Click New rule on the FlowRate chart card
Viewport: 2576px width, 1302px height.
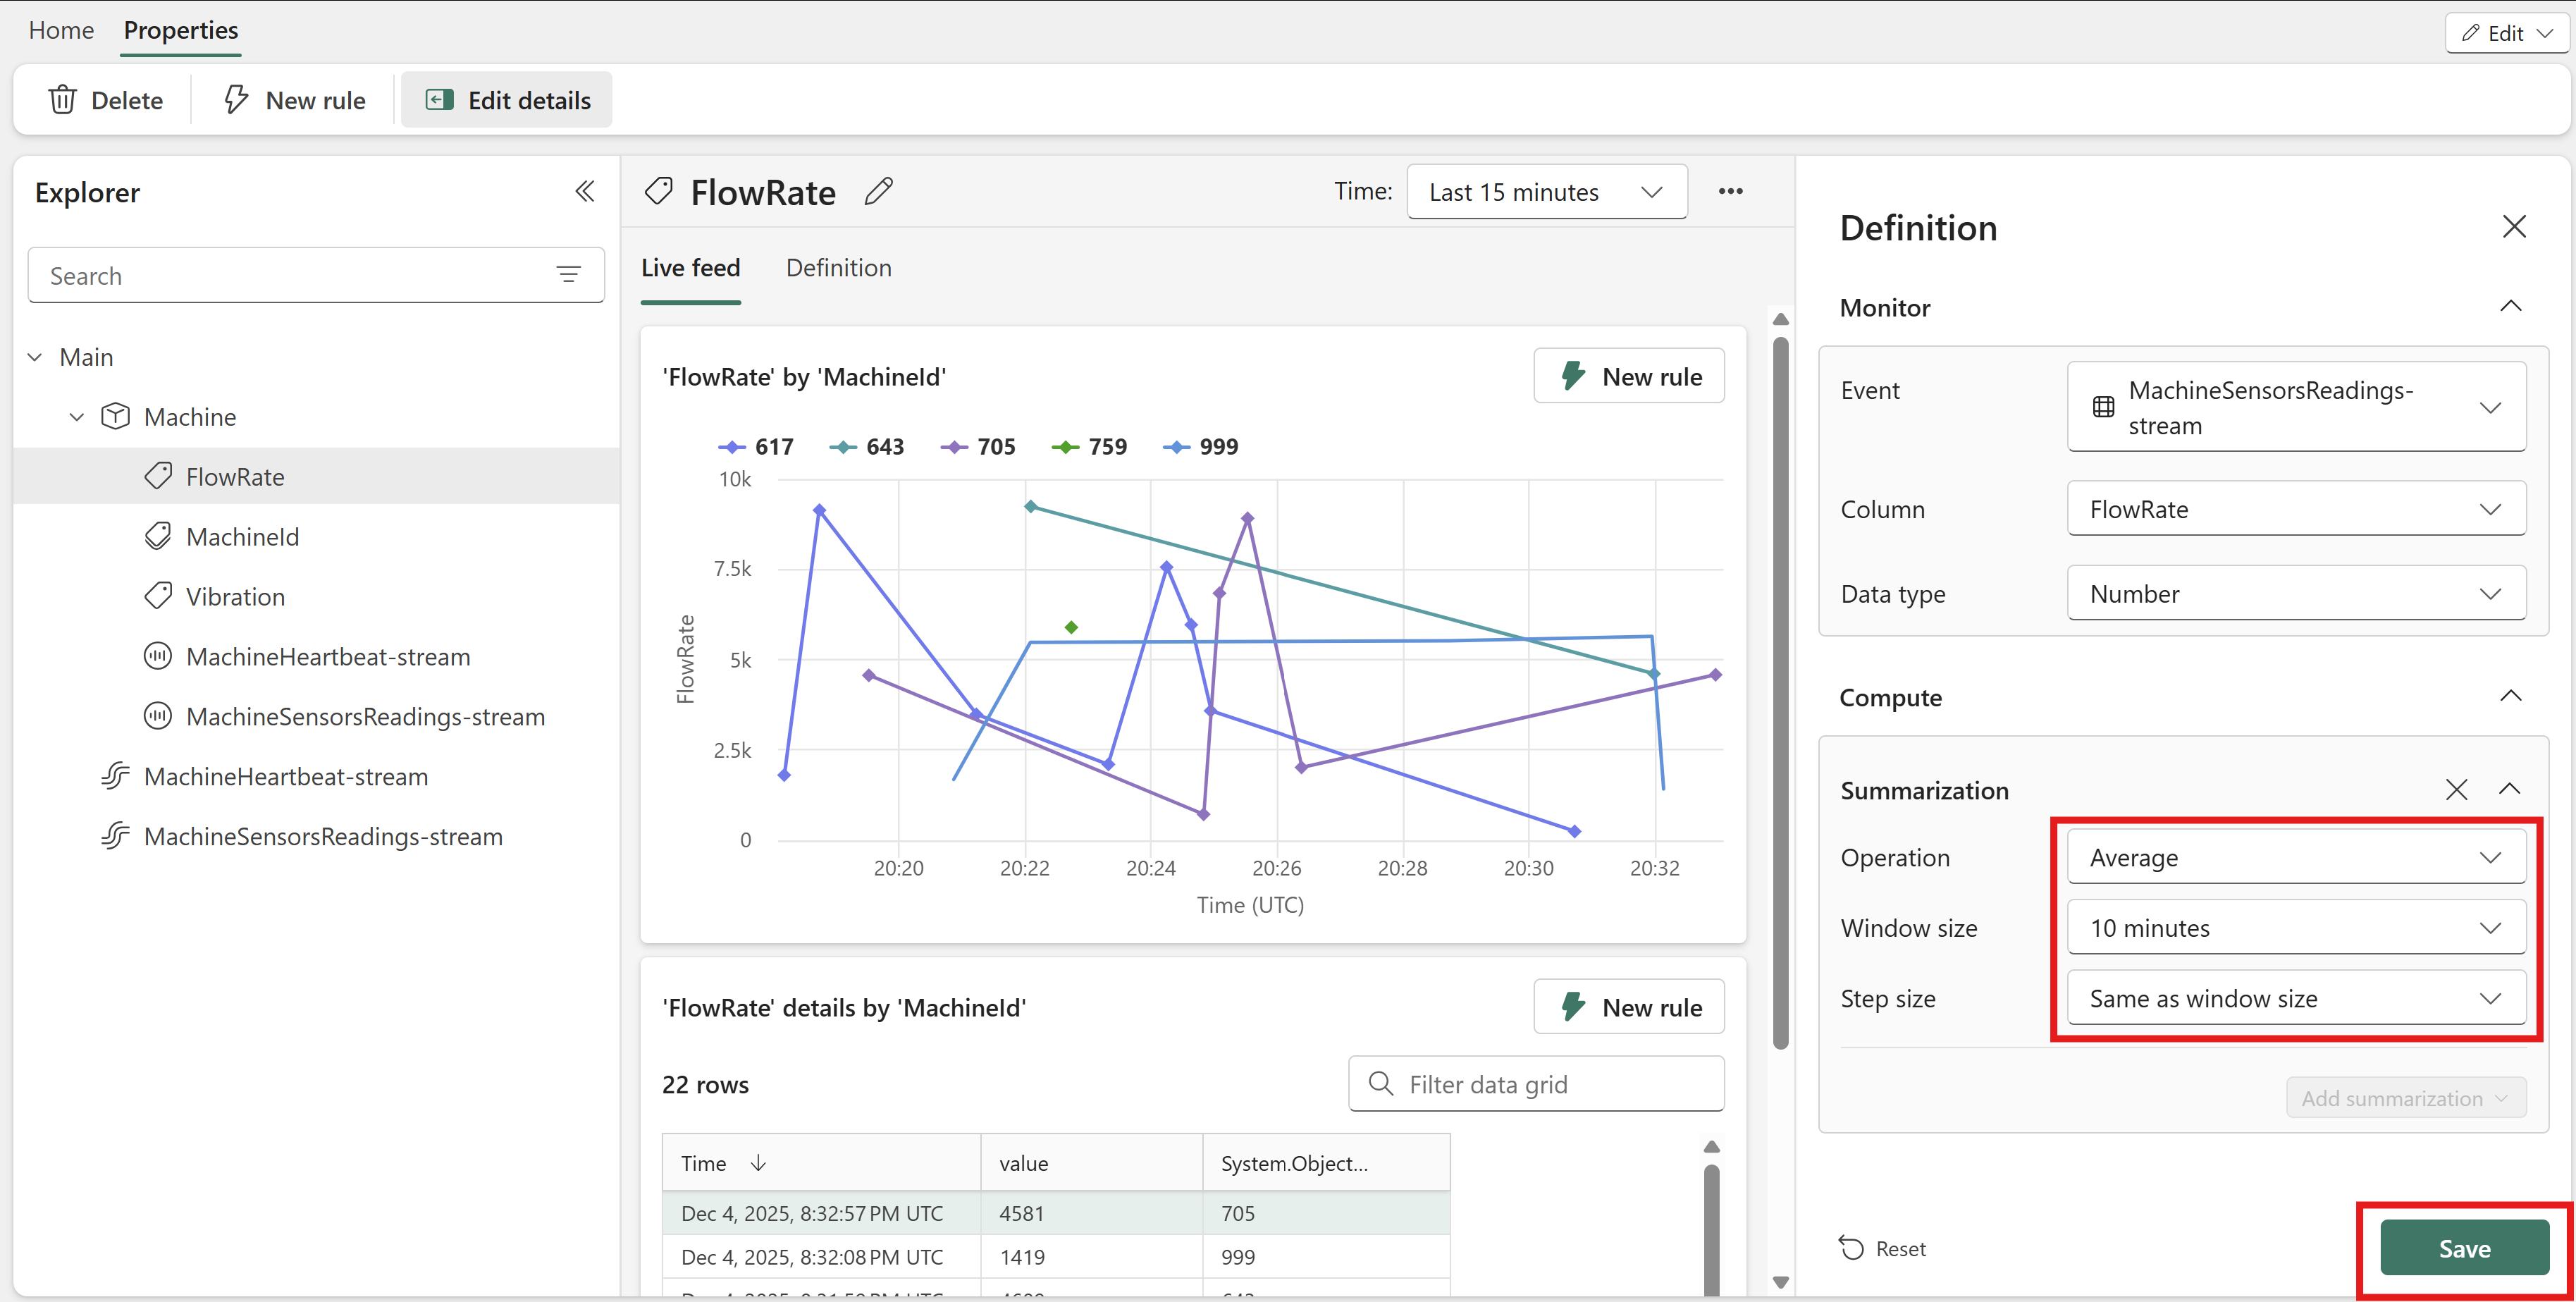click(x=1629, y=377)
